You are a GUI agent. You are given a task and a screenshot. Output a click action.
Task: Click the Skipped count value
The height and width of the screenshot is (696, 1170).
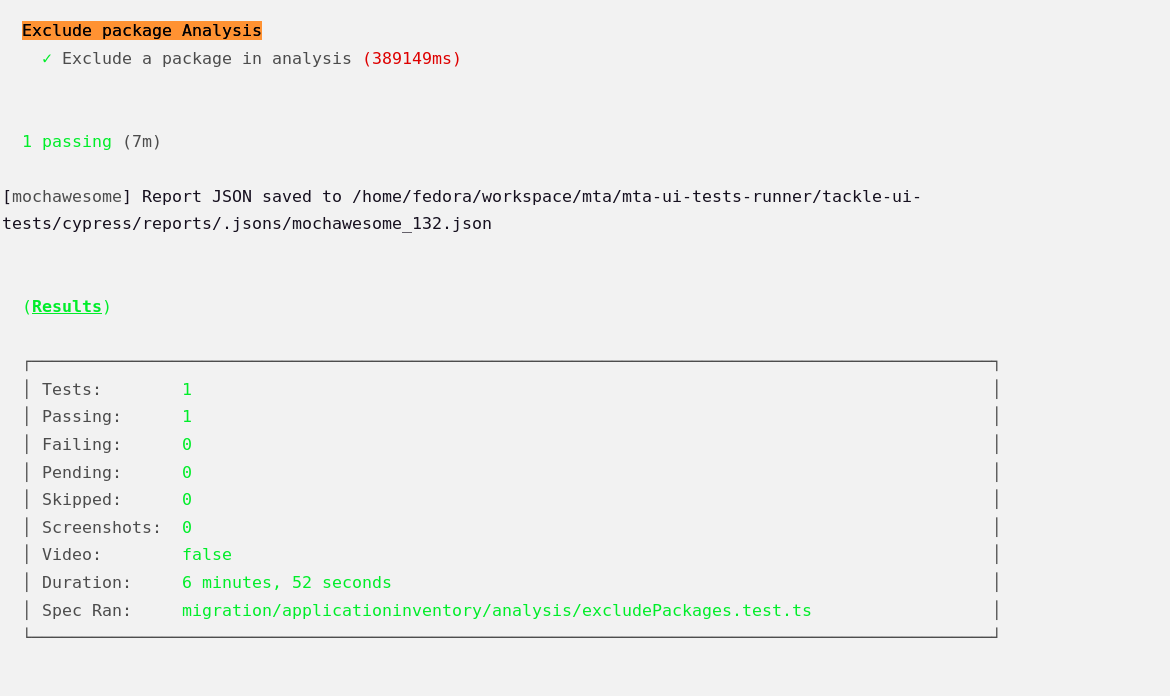(x=187, y=500)
